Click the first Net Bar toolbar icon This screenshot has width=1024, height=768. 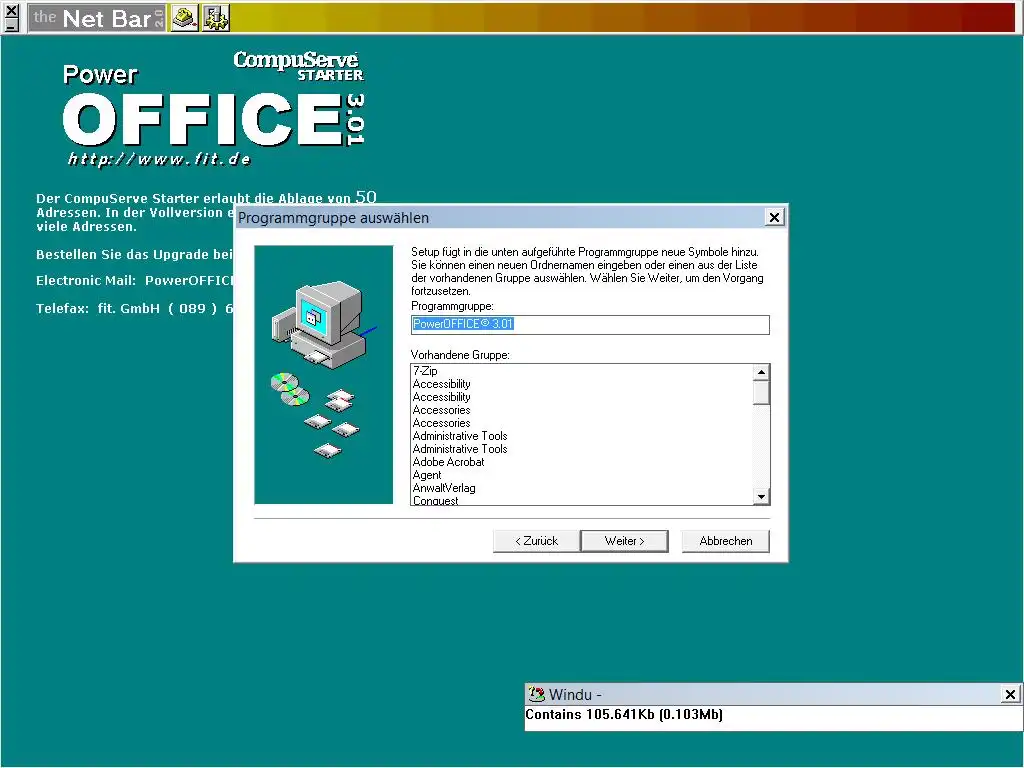[185, 18]
